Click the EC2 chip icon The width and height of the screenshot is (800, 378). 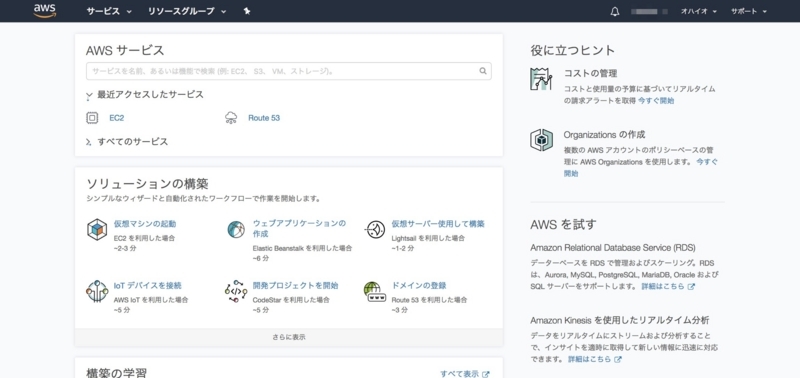click(x=92, y=118)
